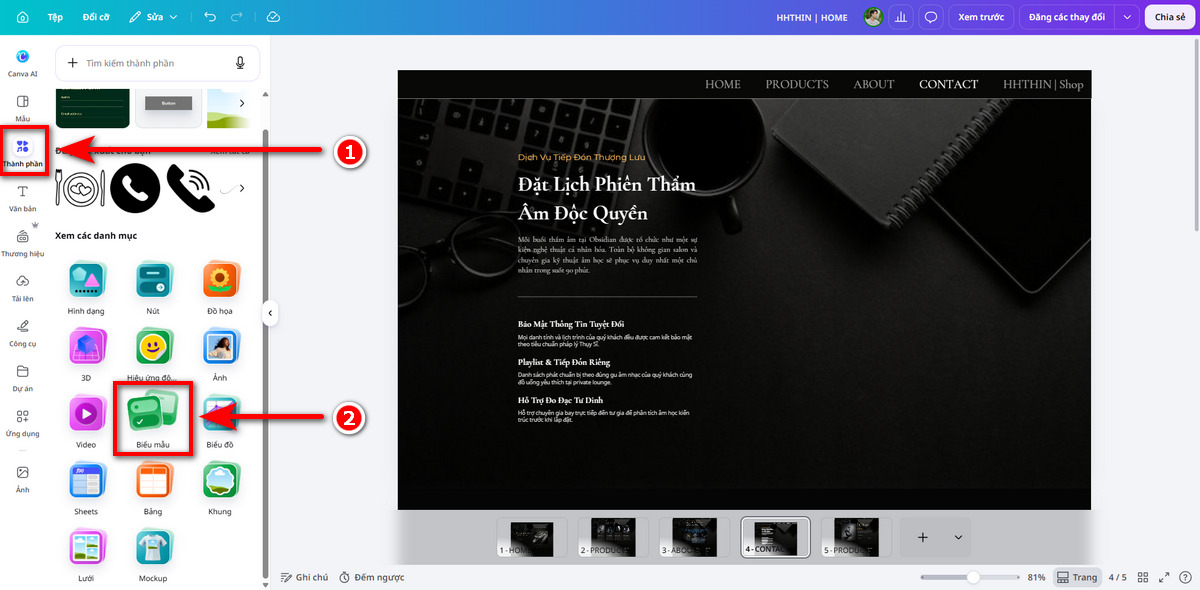Select the solid phone circle graphic
Screen dimensions: 1200x590
(135, 188)
